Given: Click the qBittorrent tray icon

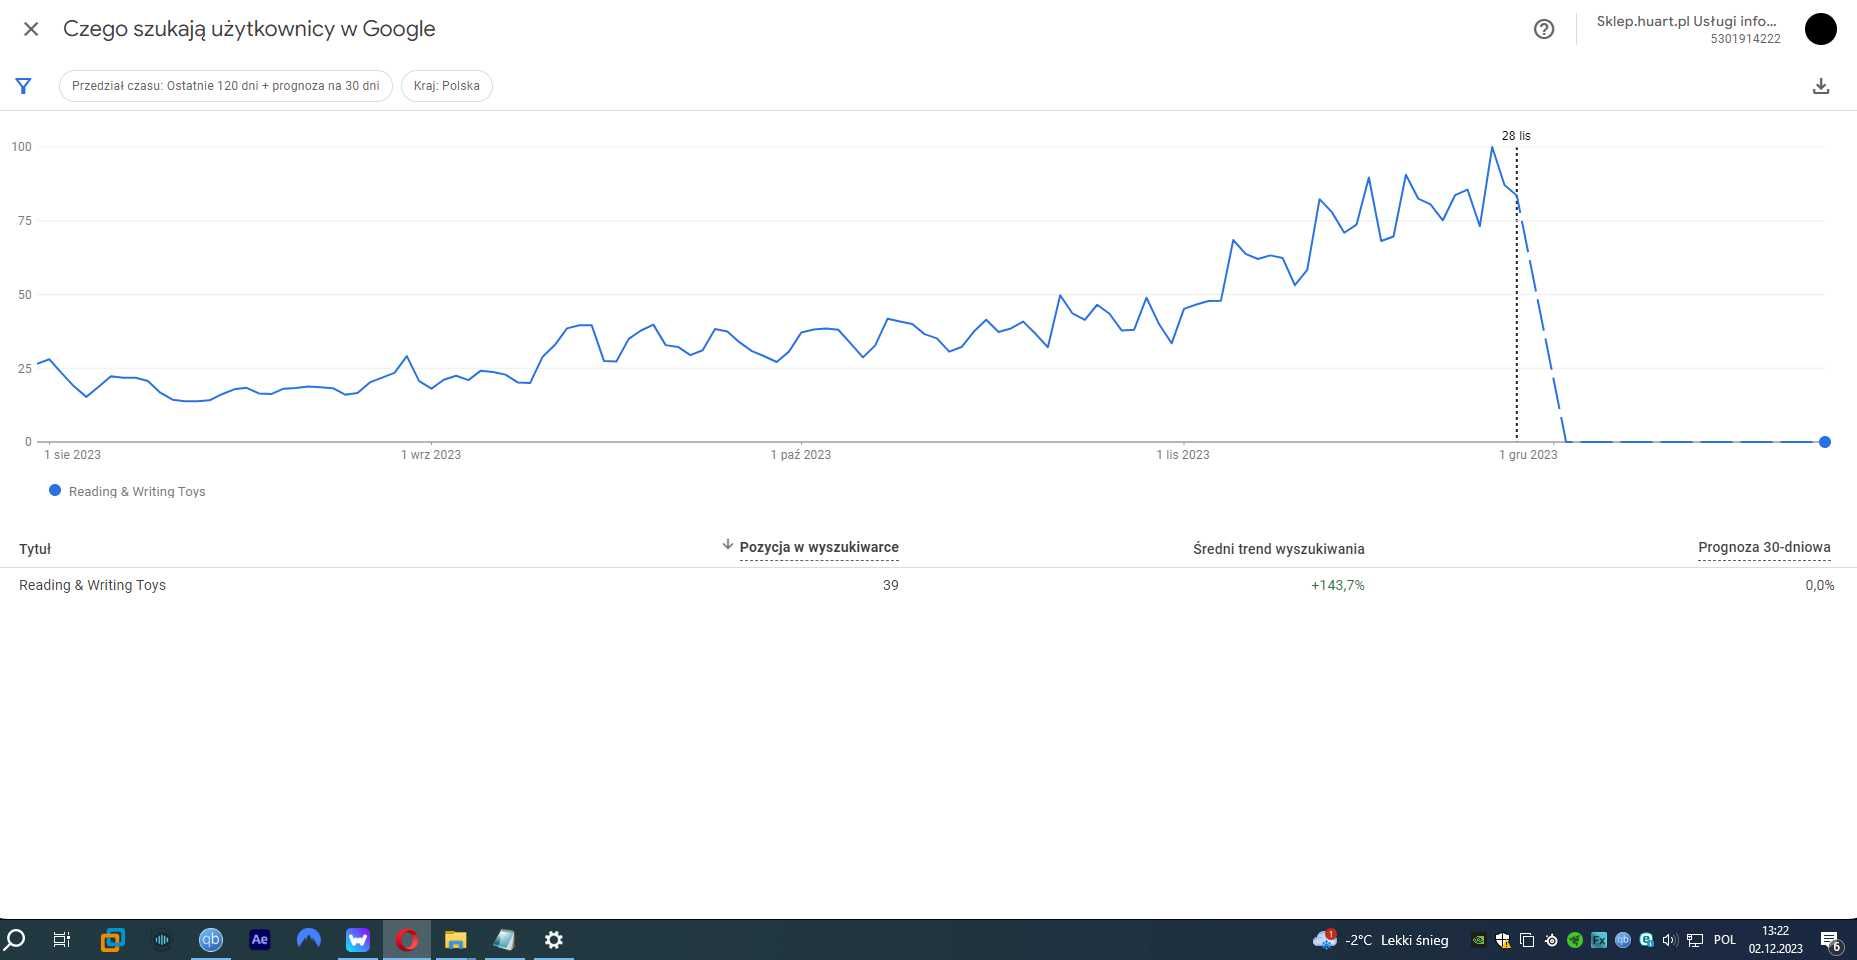Looking at the screenshot, I should [1623, 940].
